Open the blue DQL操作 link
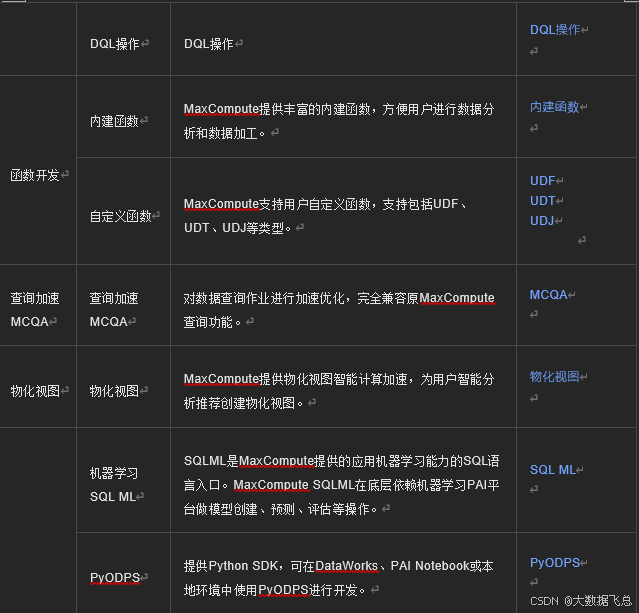The image size is (639, 613). point(555,29)
